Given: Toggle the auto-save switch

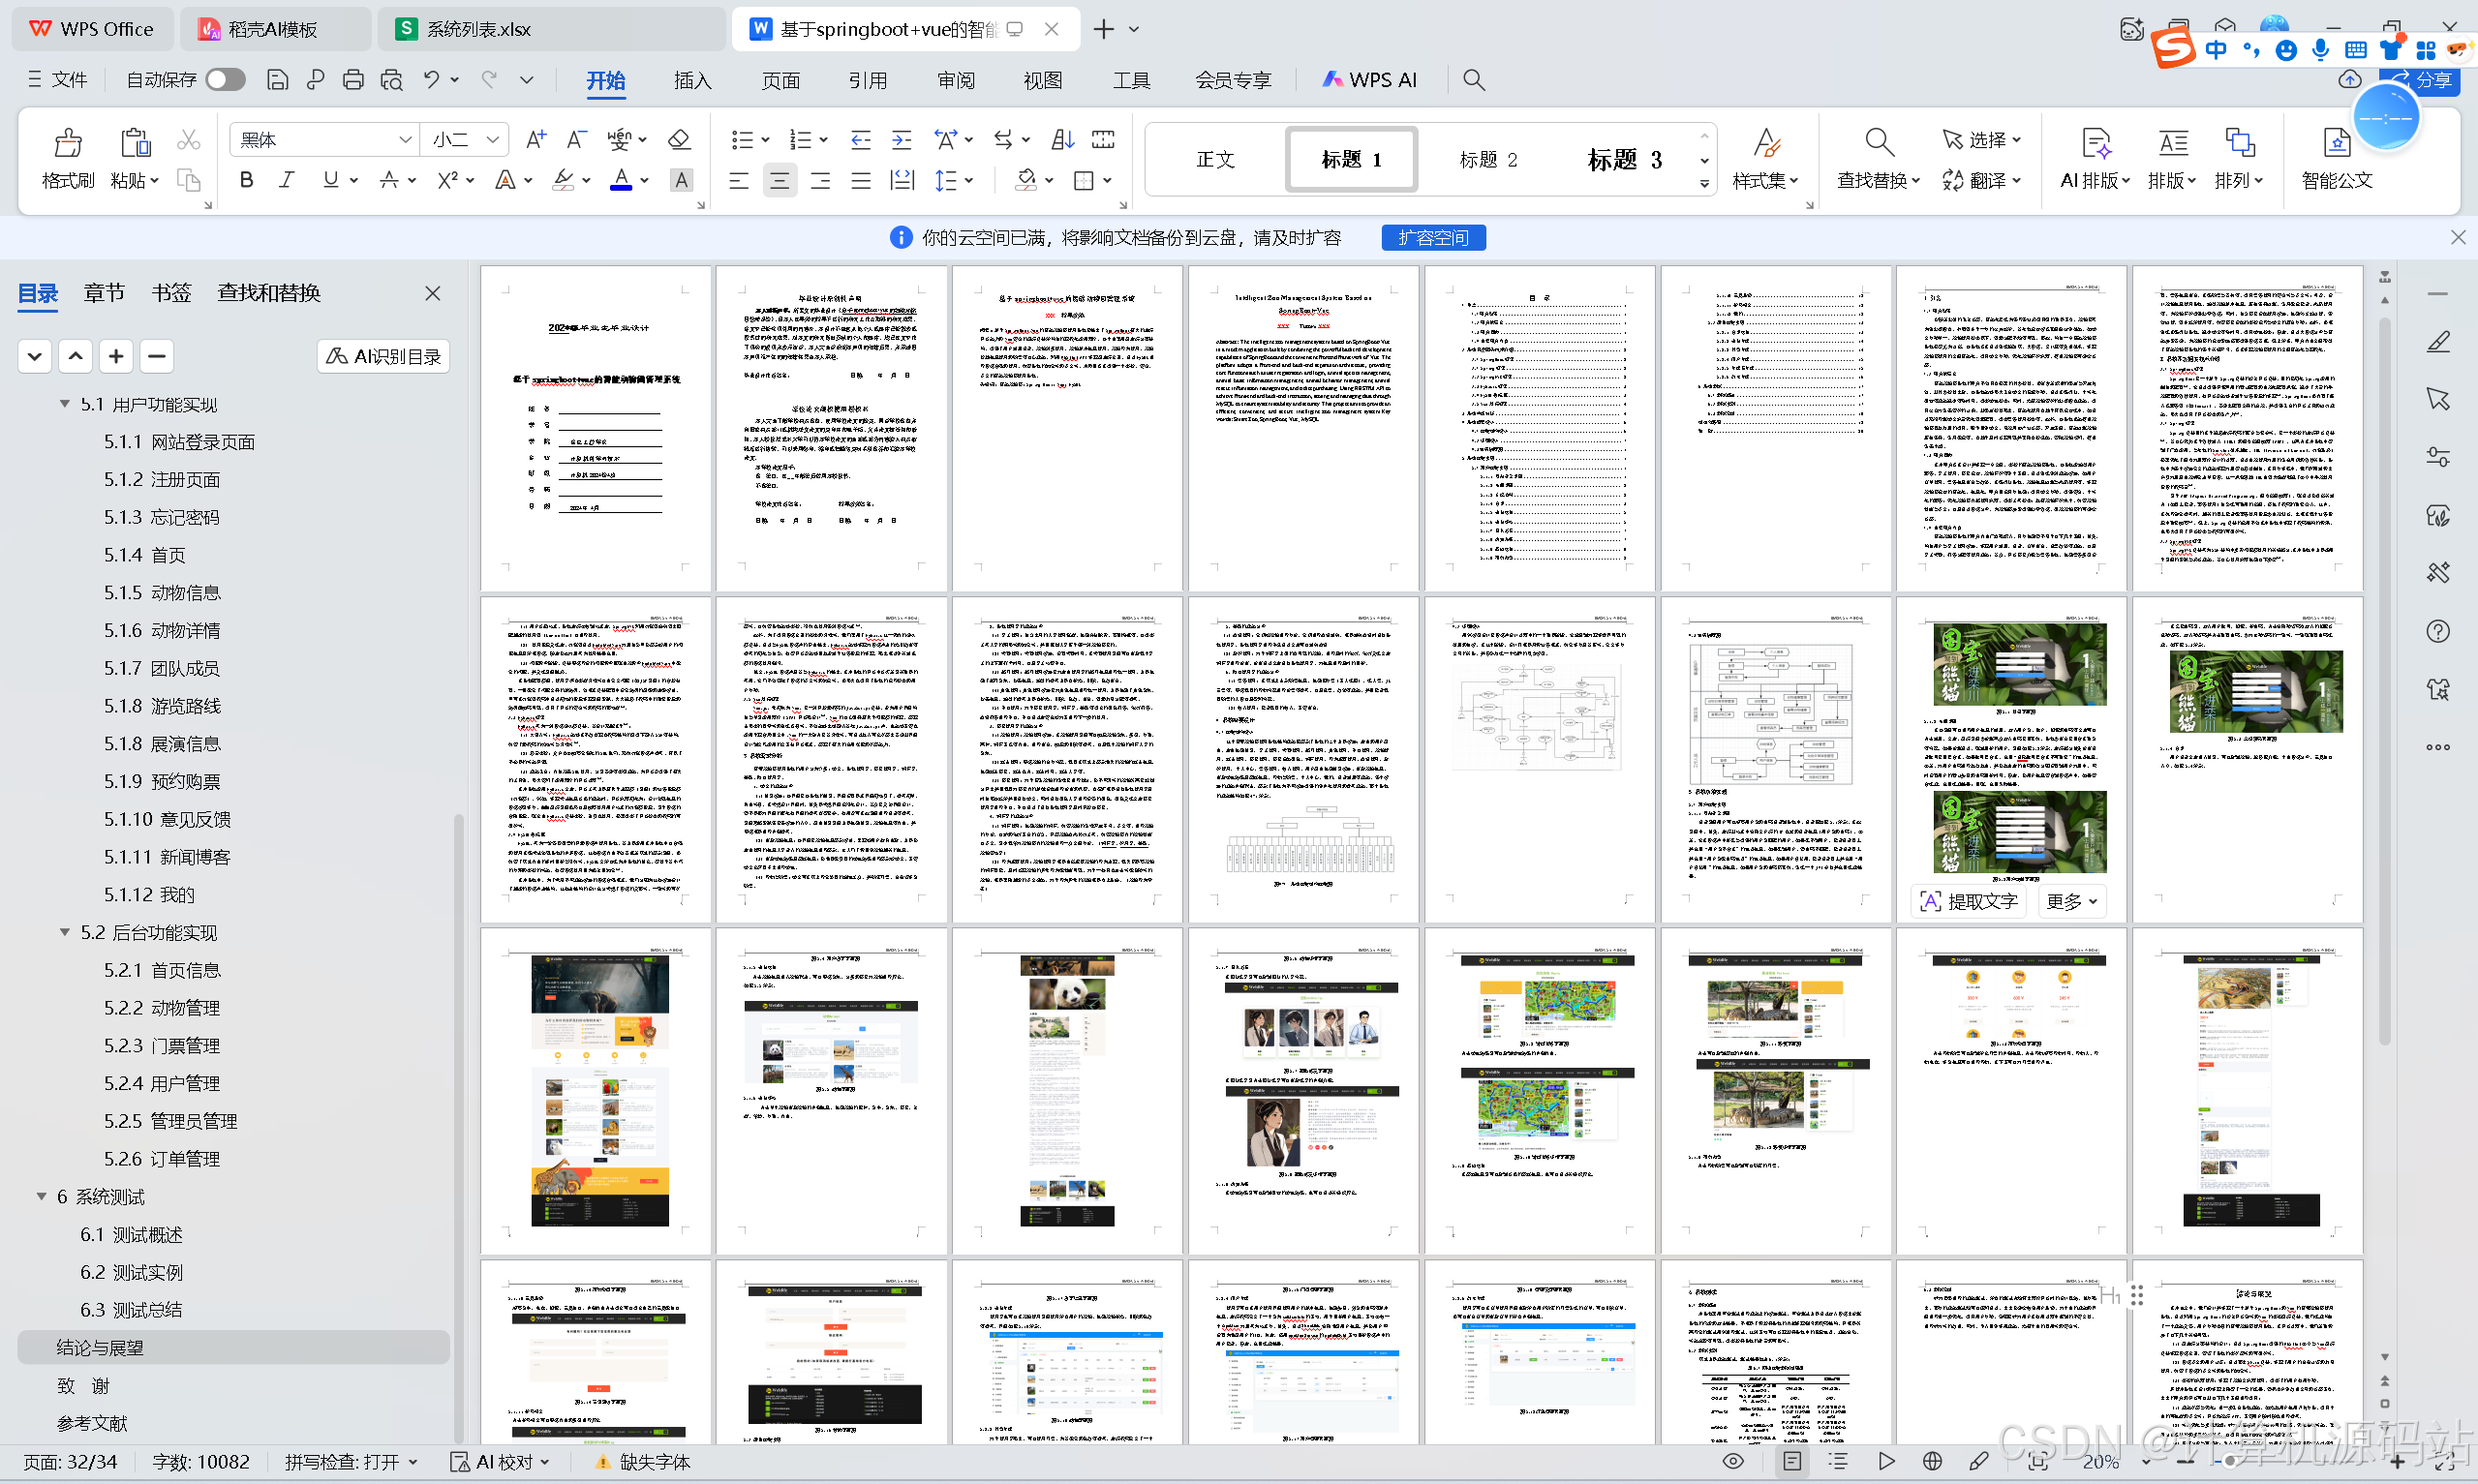Looking at the screenshot, I should click(x=225, y=80).
